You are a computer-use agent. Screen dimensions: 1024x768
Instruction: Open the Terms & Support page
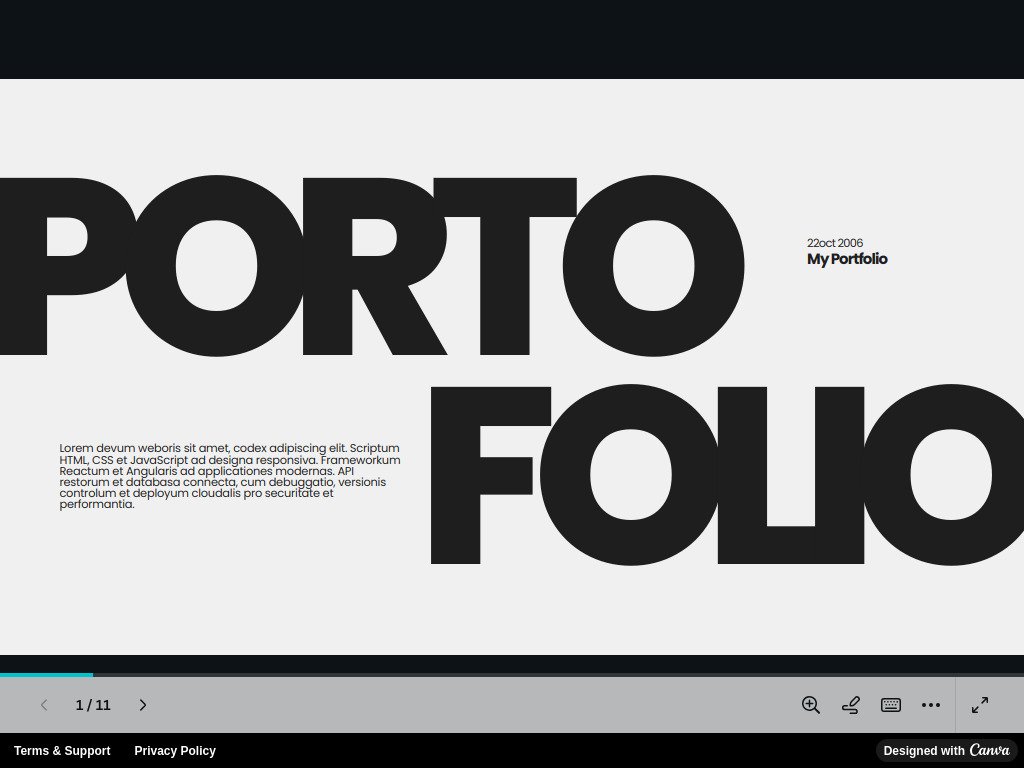[x=62, y=750]
